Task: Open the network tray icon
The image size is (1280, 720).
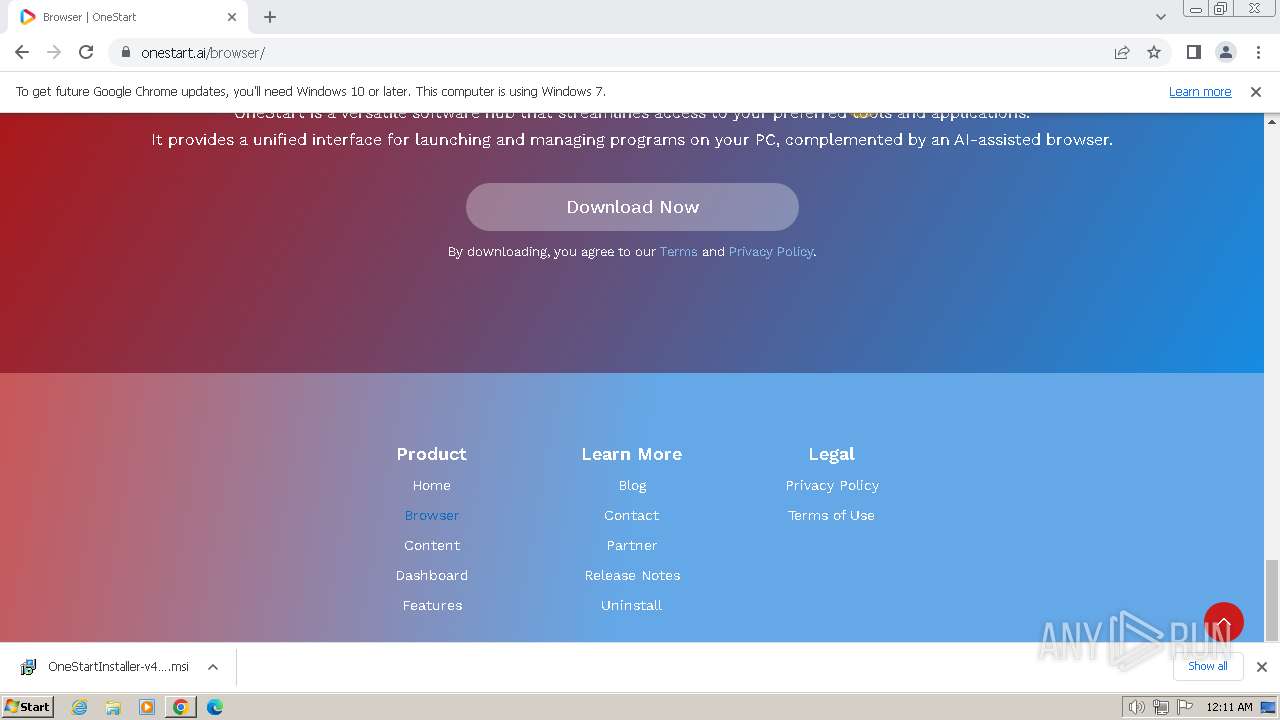Action: (1161, 707)
